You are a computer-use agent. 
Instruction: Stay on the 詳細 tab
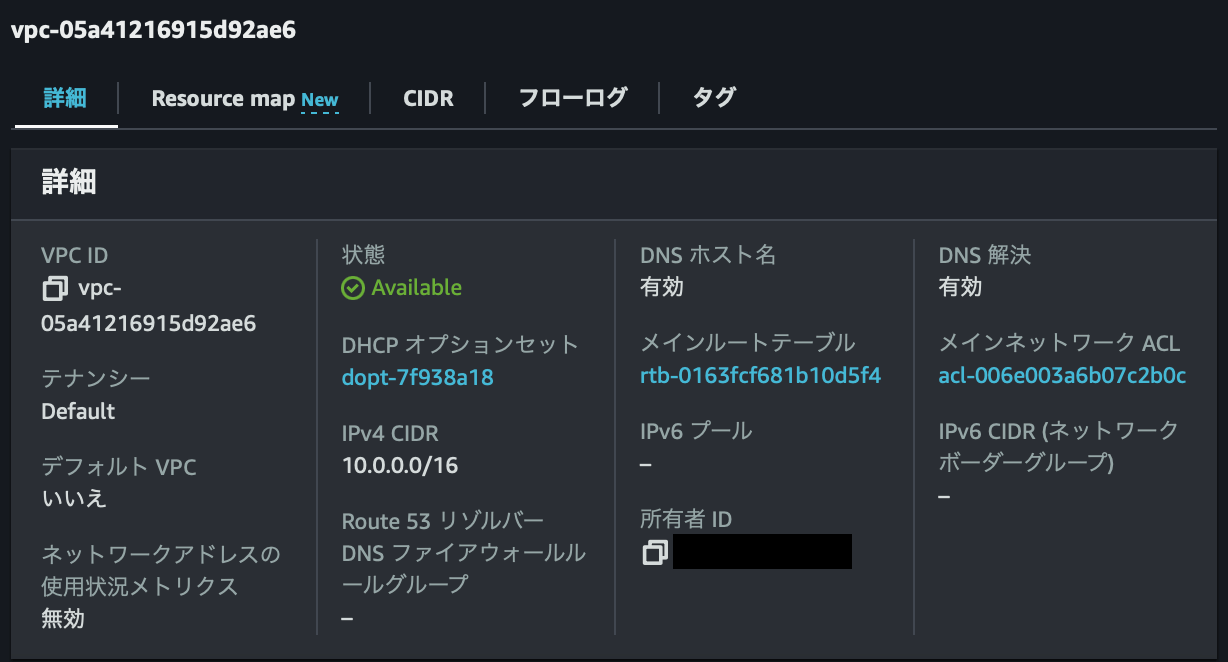pyautogui.click(x=64, y=98)
